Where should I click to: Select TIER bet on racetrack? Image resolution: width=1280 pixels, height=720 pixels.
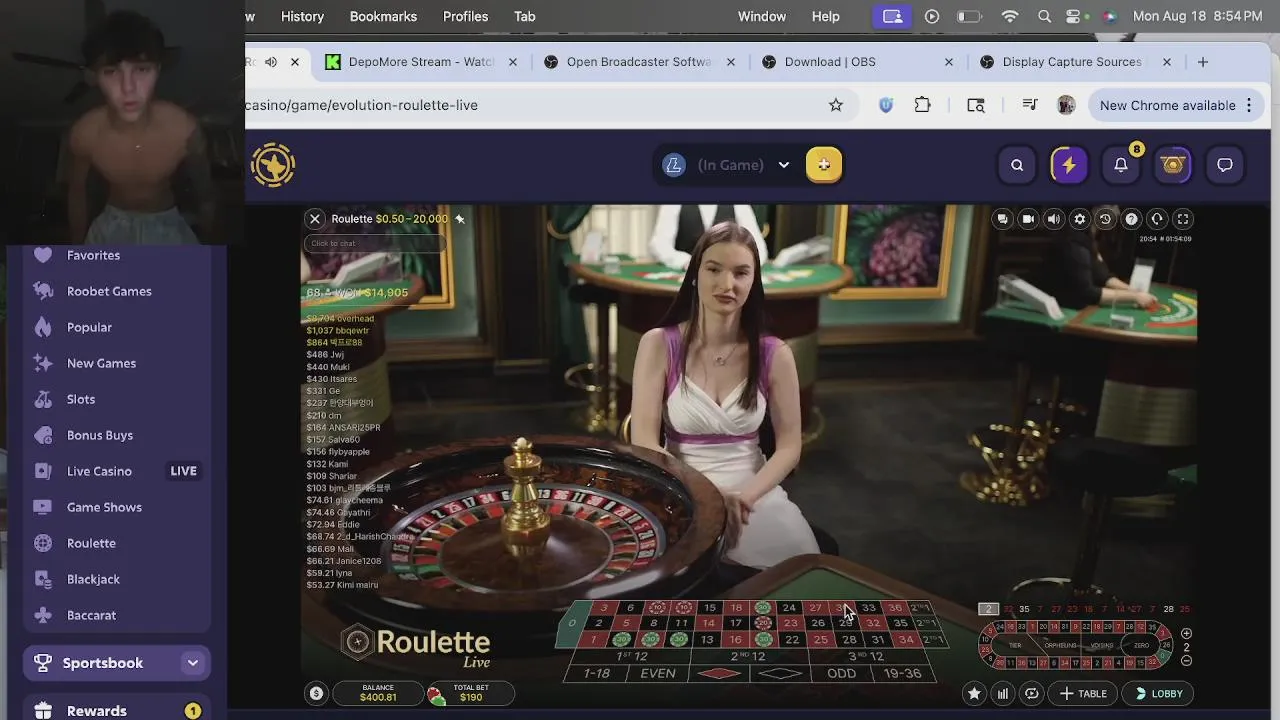tap(1016, 645)
